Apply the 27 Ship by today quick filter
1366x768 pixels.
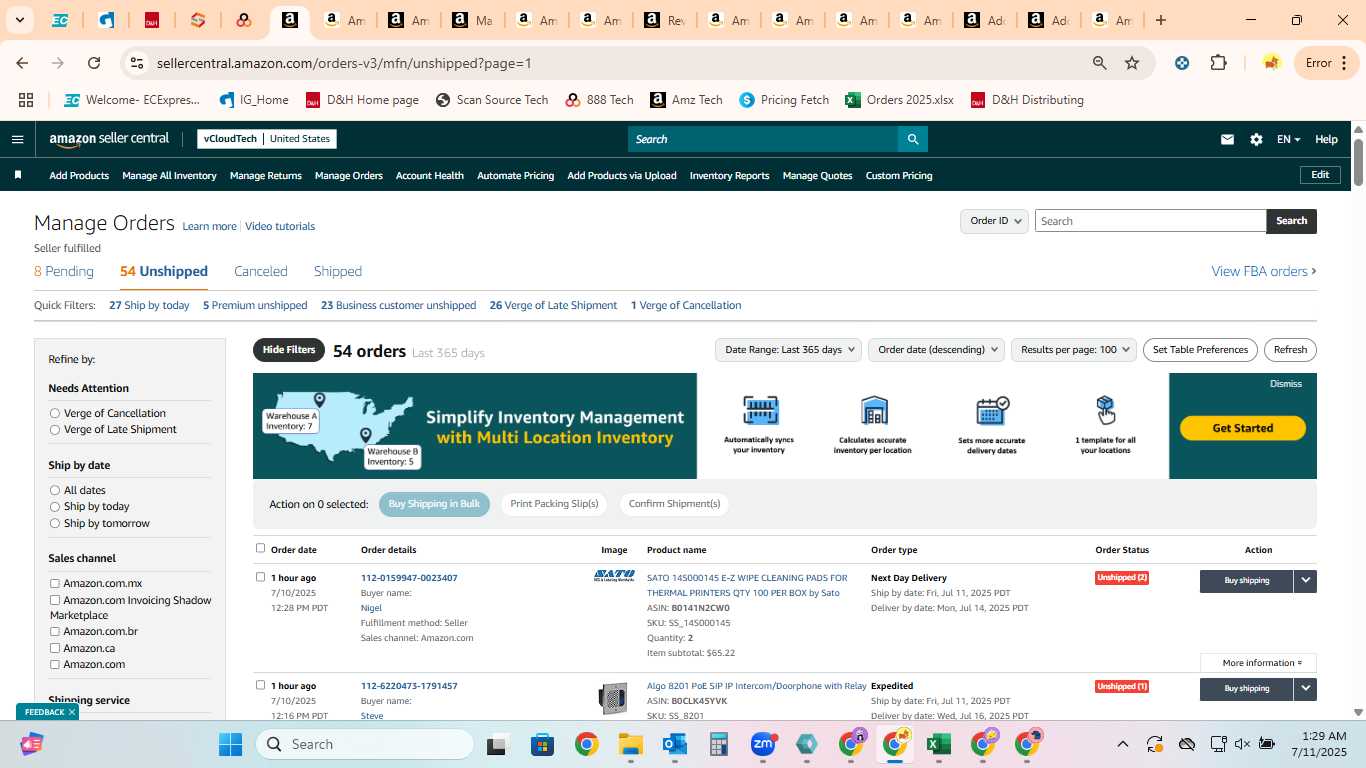point(149,306)
